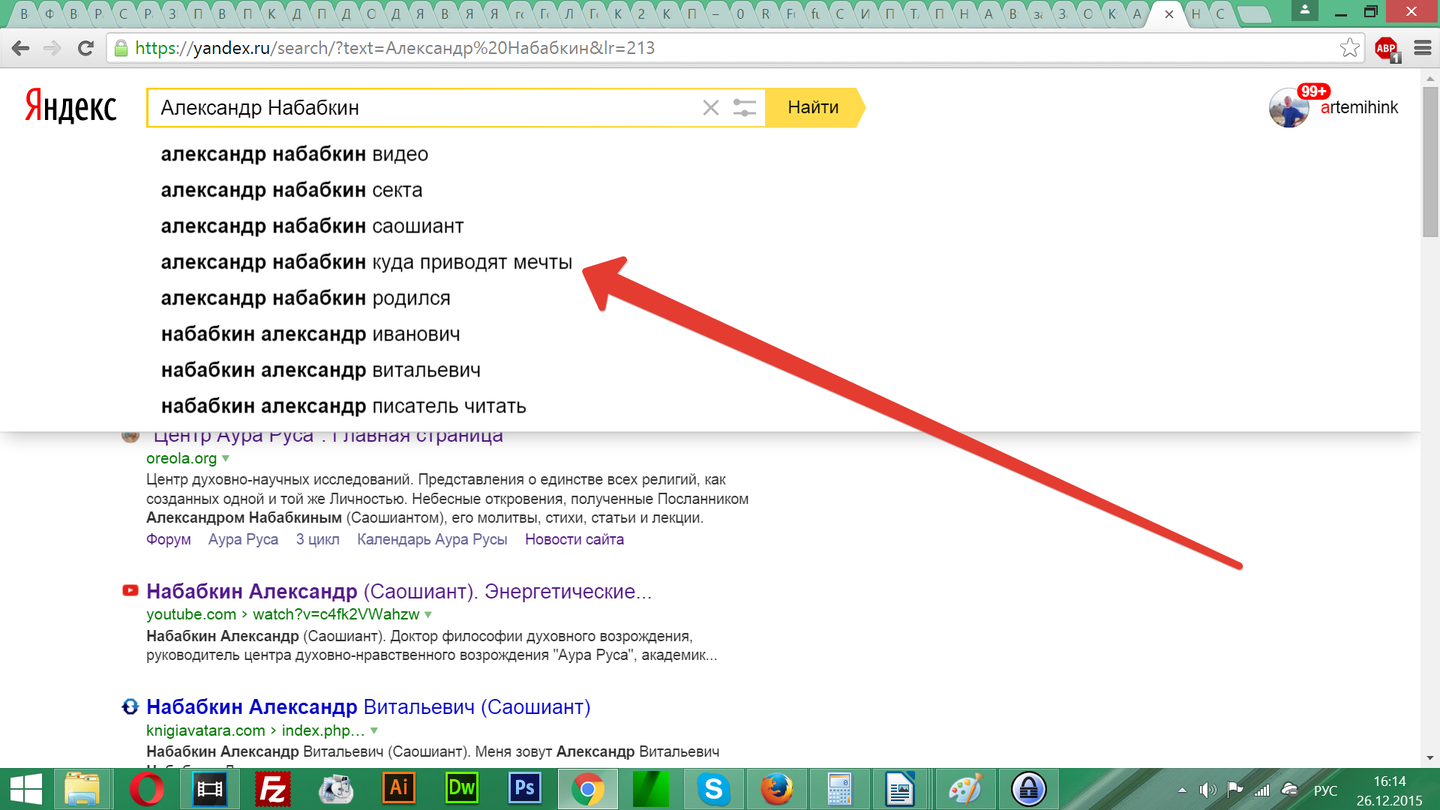Select suggestion 'александр набабкин секта'

click(x=292, y=190)
